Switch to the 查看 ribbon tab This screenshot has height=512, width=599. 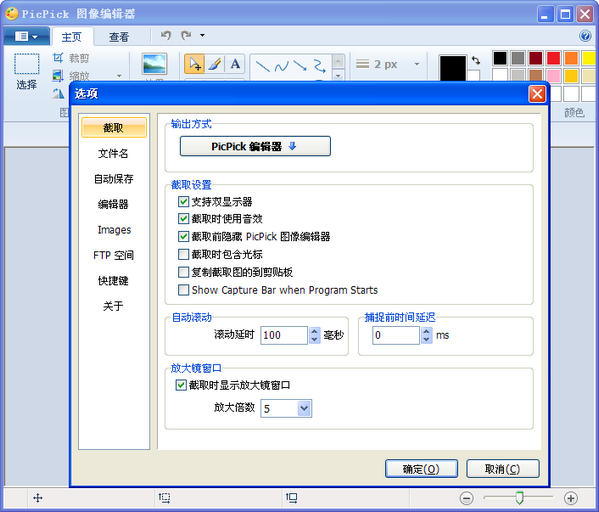click(119, 37)
